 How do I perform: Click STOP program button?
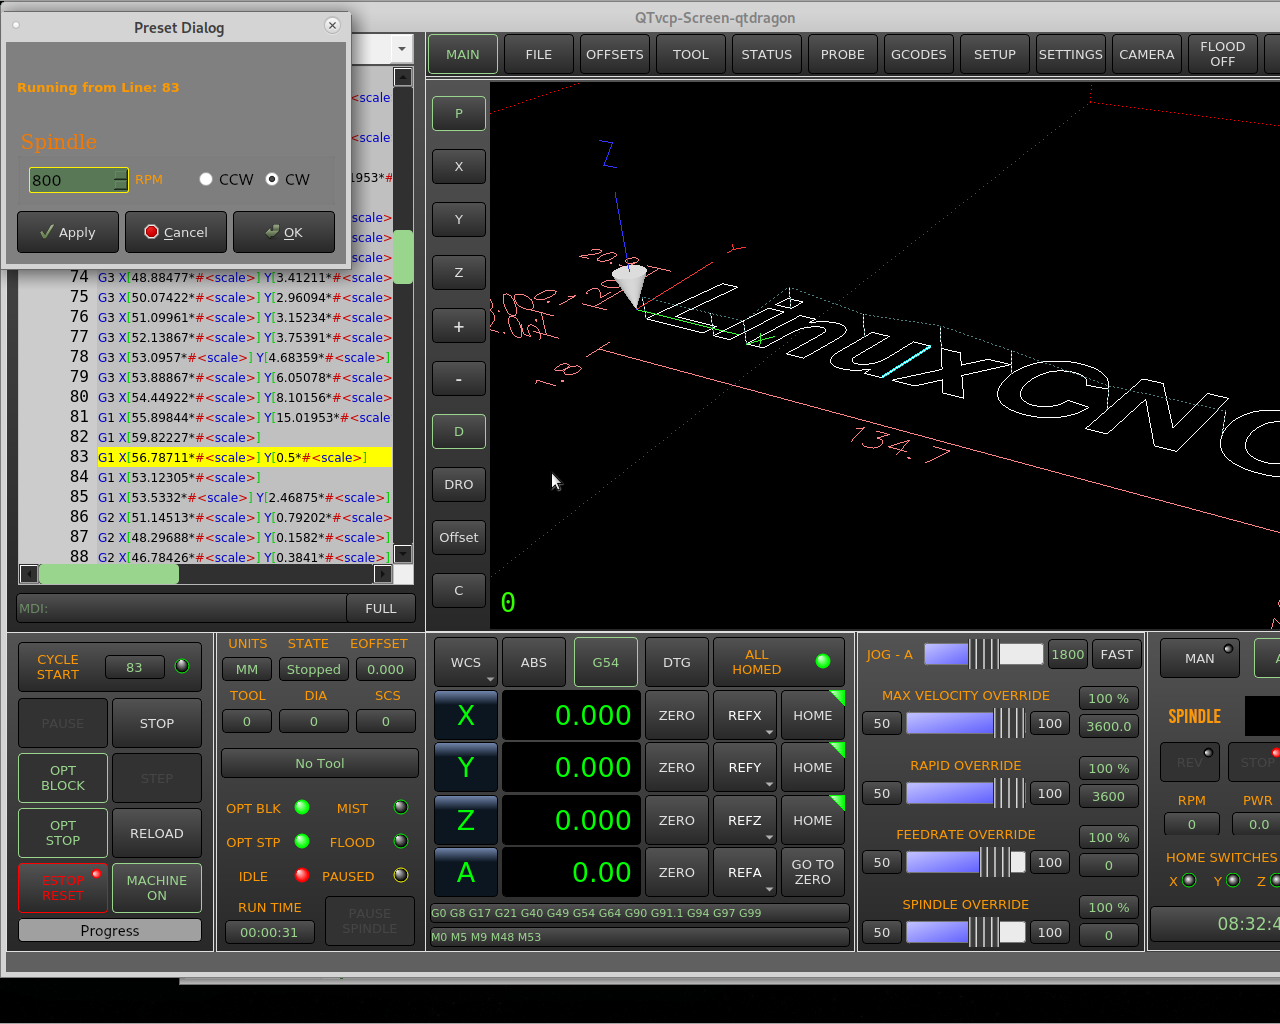[157, 723]
